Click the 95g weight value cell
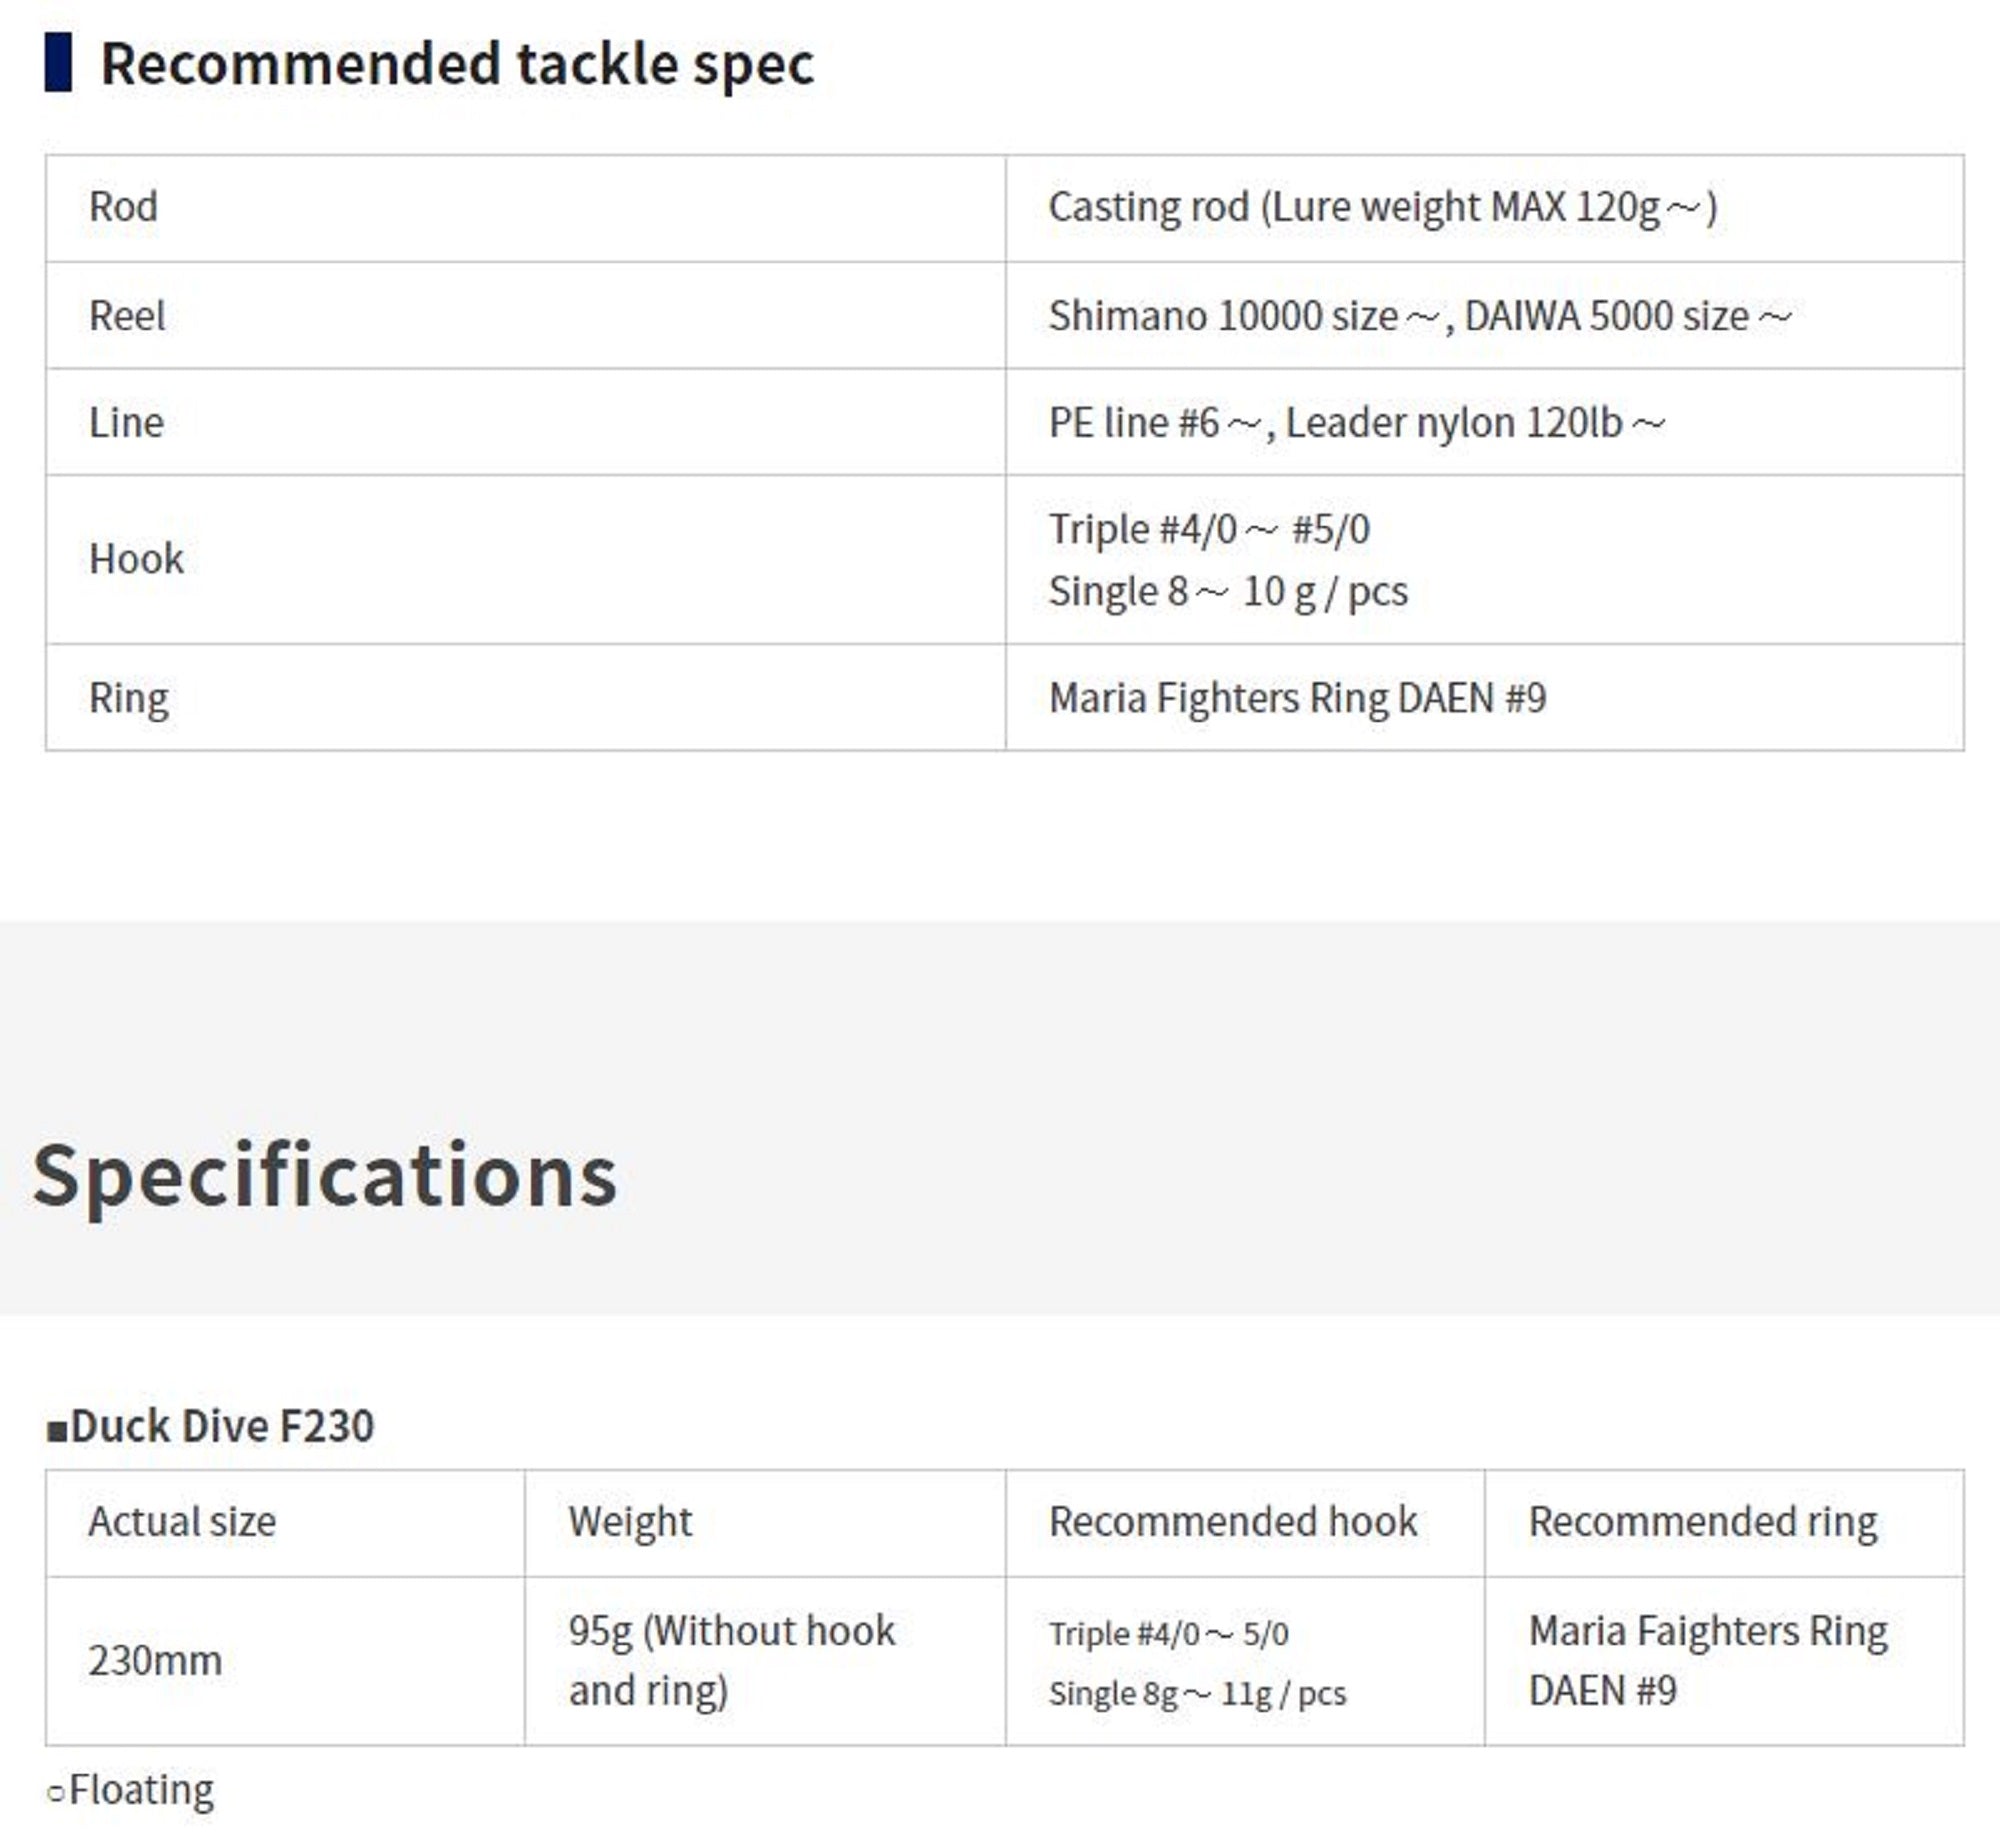This screenshot has height=1841, width=2000. (x=732, y=1661)
